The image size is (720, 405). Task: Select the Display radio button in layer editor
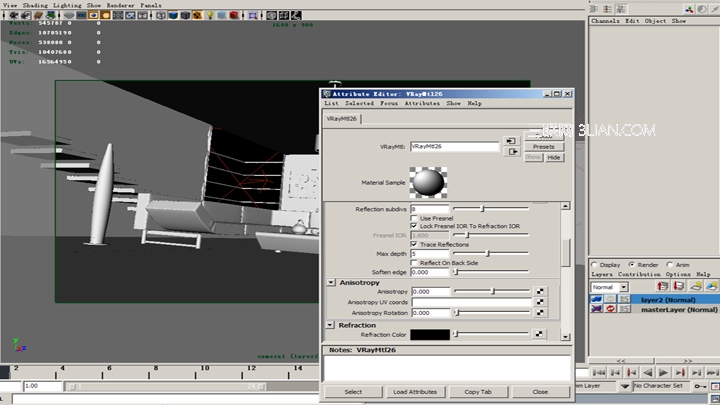[594, 264]
